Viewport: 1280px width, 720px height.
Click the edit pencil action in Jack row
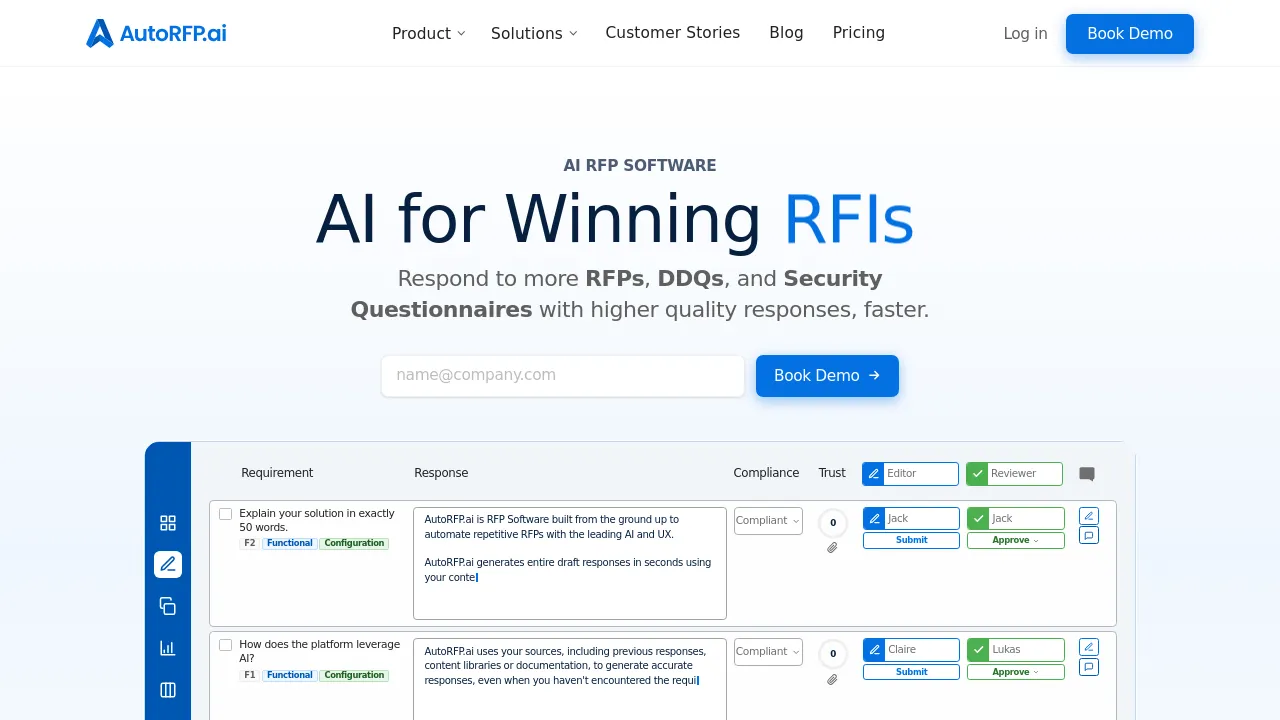click(x=1089, y=516)
